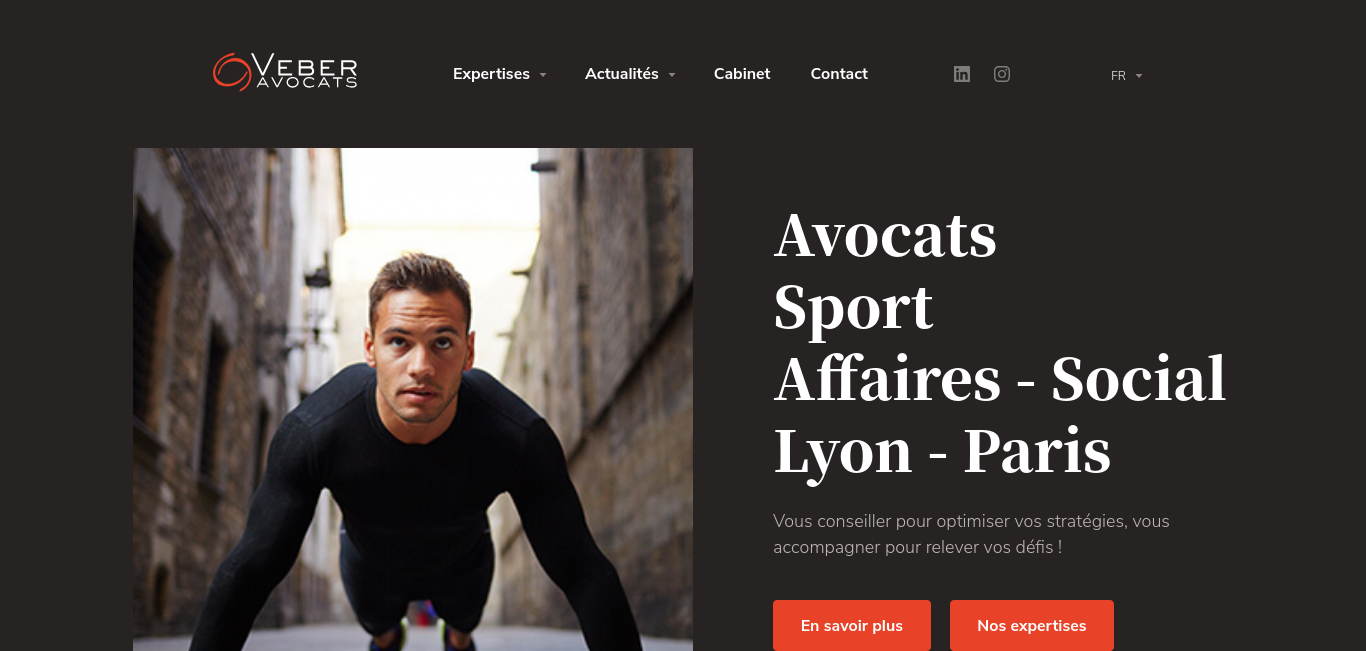This screenshot has height=651, width=1366.
Task: Open the Expertises menu label
Action: tap(491, 74)
